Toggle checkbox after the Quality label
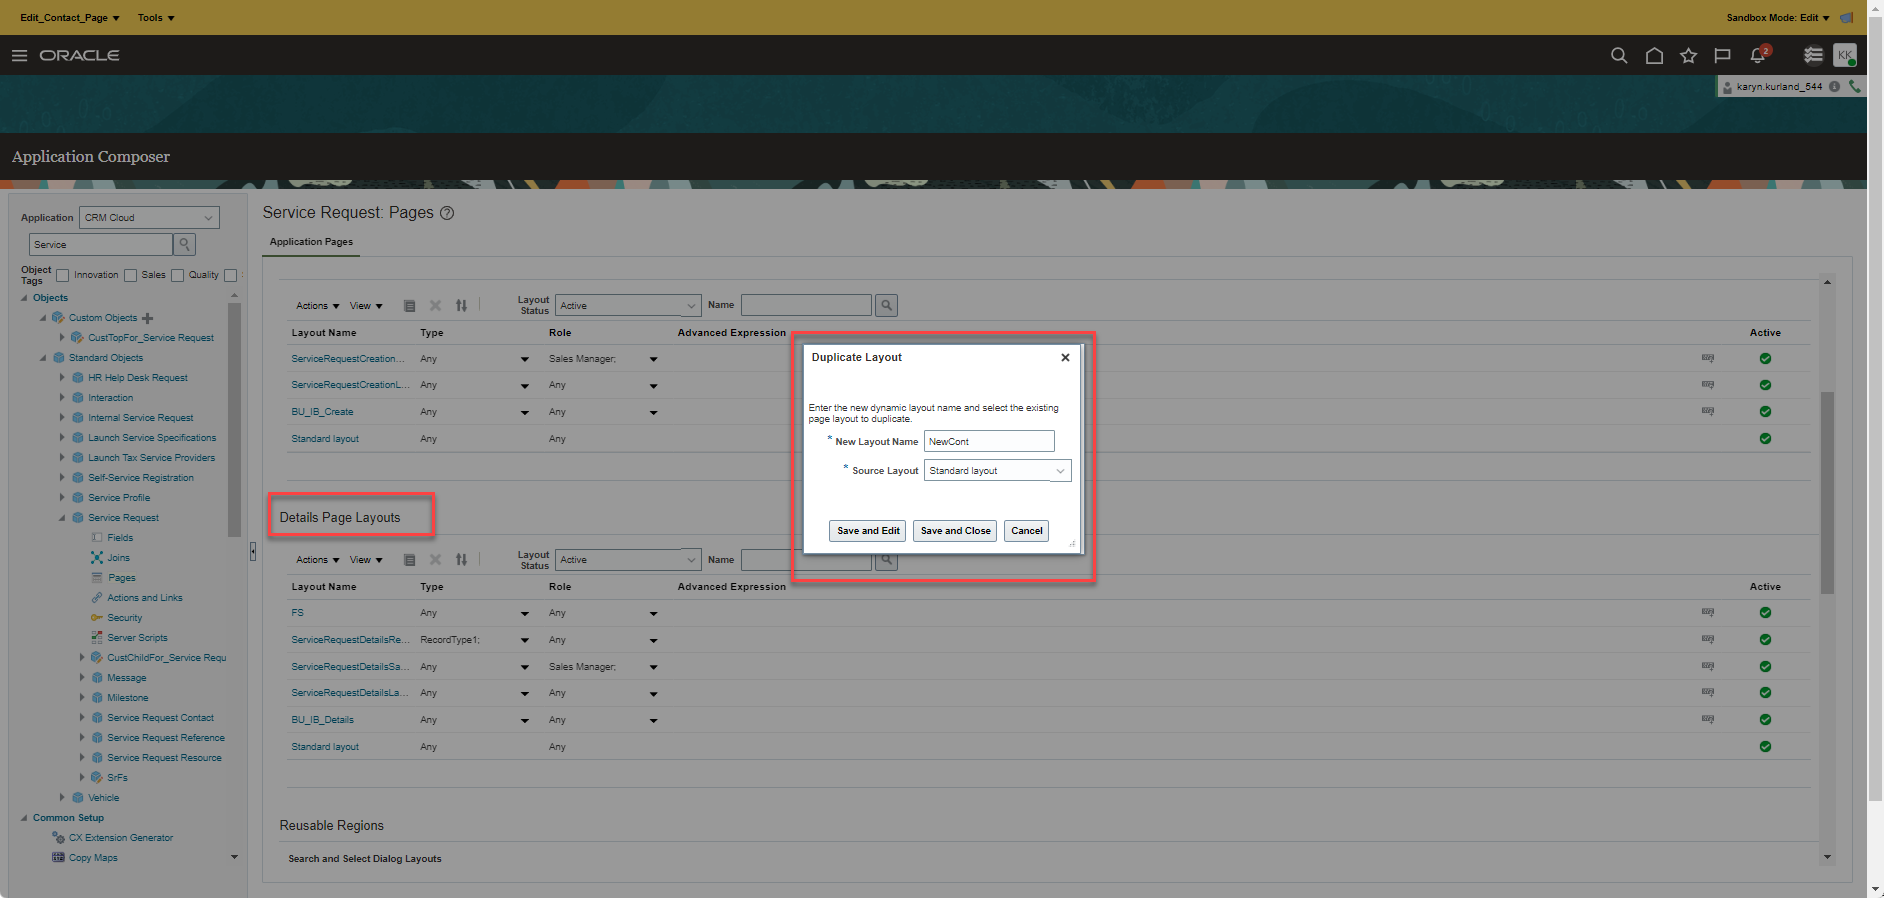The height and width of the screenshot is (898, 1884). (x=230, y=276)
